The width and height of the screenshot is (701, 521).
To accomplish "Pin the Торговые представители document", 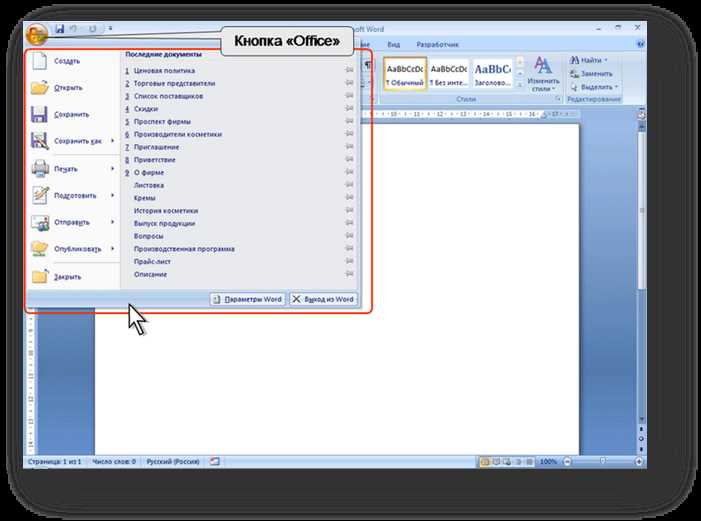I will coord(349,83).
